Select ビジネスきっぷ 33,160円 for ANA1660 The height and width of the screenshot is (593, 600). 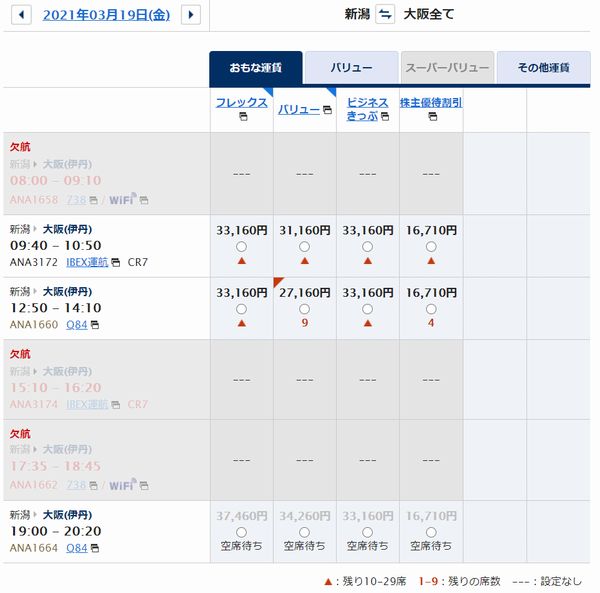(368, 309)
